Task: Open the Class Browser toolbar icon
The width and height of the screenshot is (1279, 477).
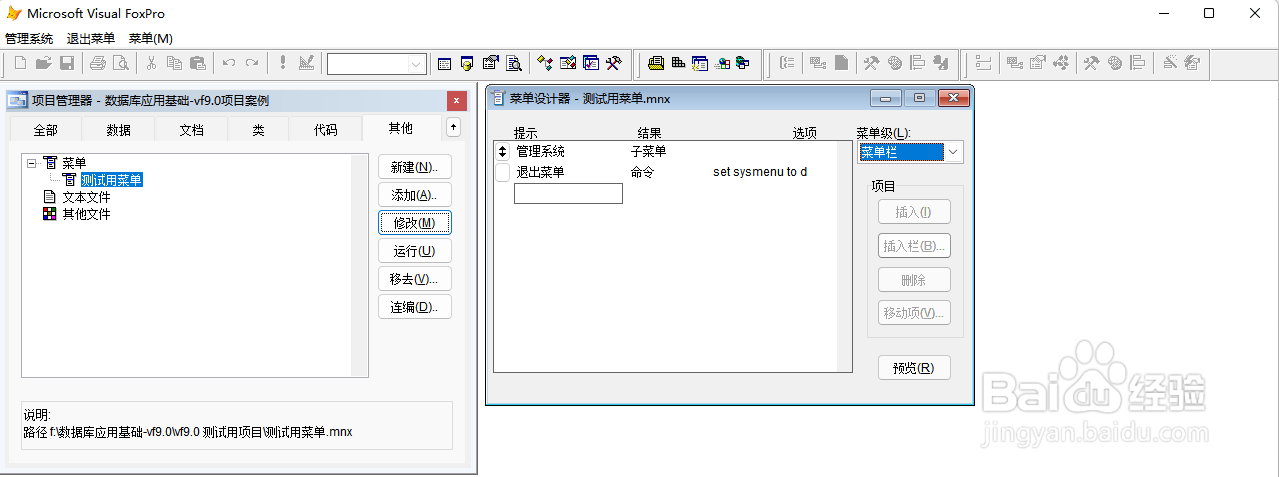Action: pyautogui.click(x=545, y=63)
